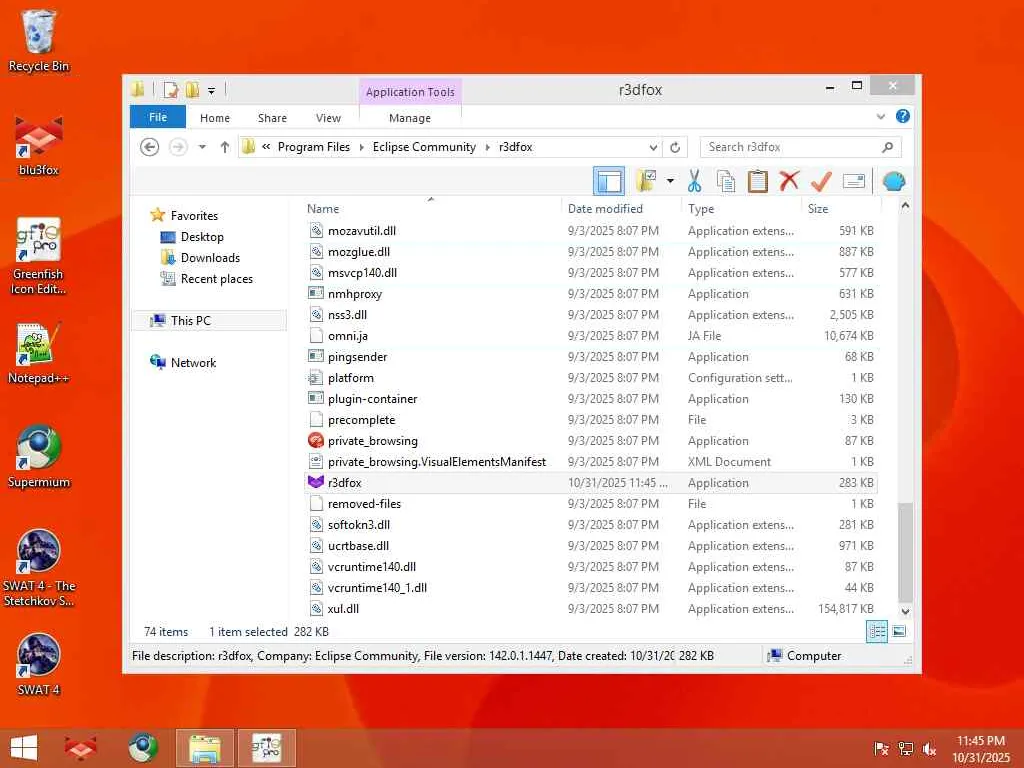
Task: Expand the address bar history dropdown
Action: [x=653, y=148]
